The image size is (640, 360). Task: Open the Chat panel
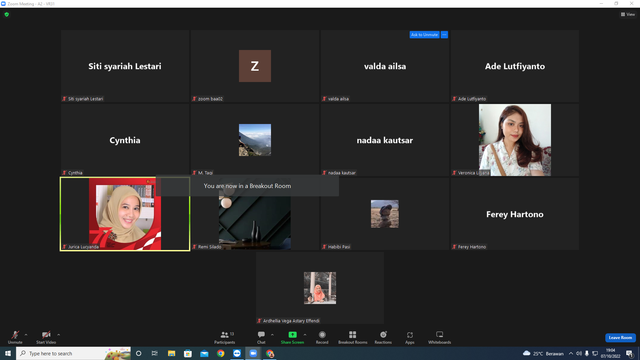pyautogui.click(x=261, y=337)
